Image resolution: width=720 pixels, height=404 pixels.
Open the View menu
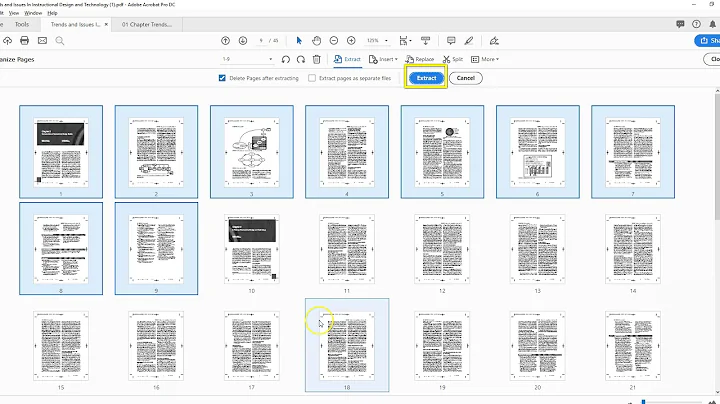pos(14,13)
